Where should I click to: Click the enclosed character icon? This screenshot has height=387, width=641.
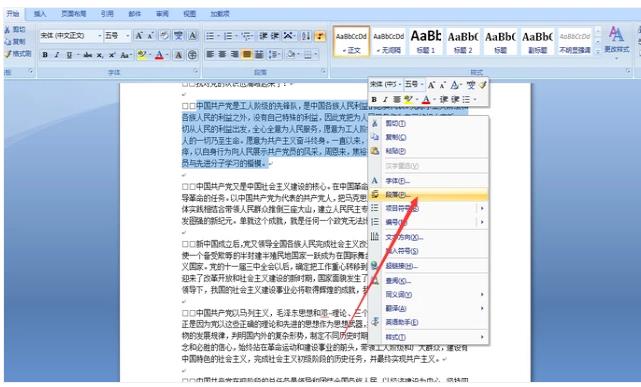192,55
